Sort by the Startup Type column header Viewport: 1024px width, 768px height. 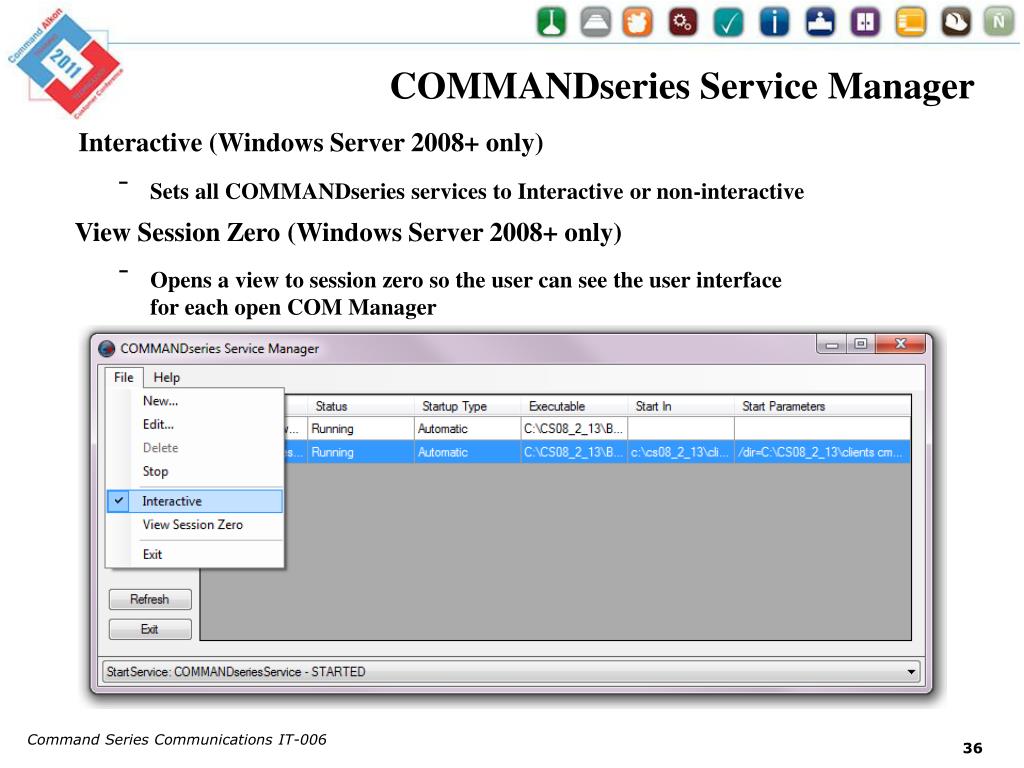467,406
